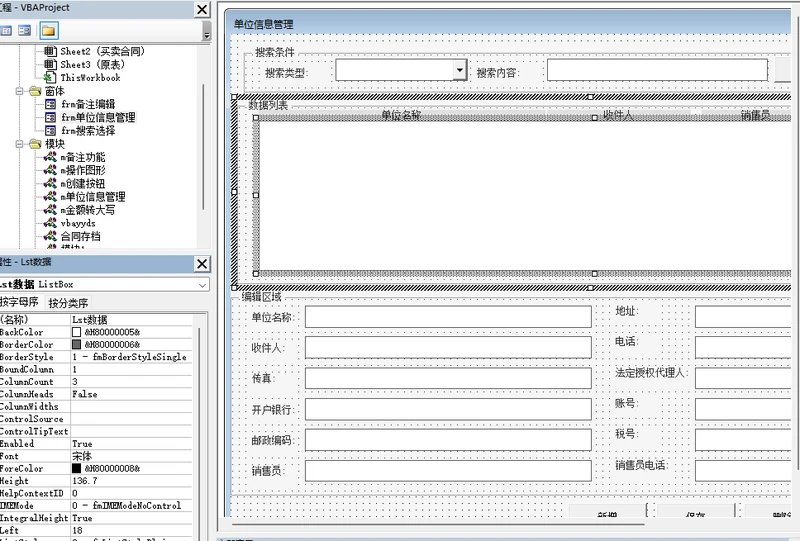Viewport: 800px width, 541px height.
Task: Close the Lst数据 properties pane
Action: coord(202,263)
